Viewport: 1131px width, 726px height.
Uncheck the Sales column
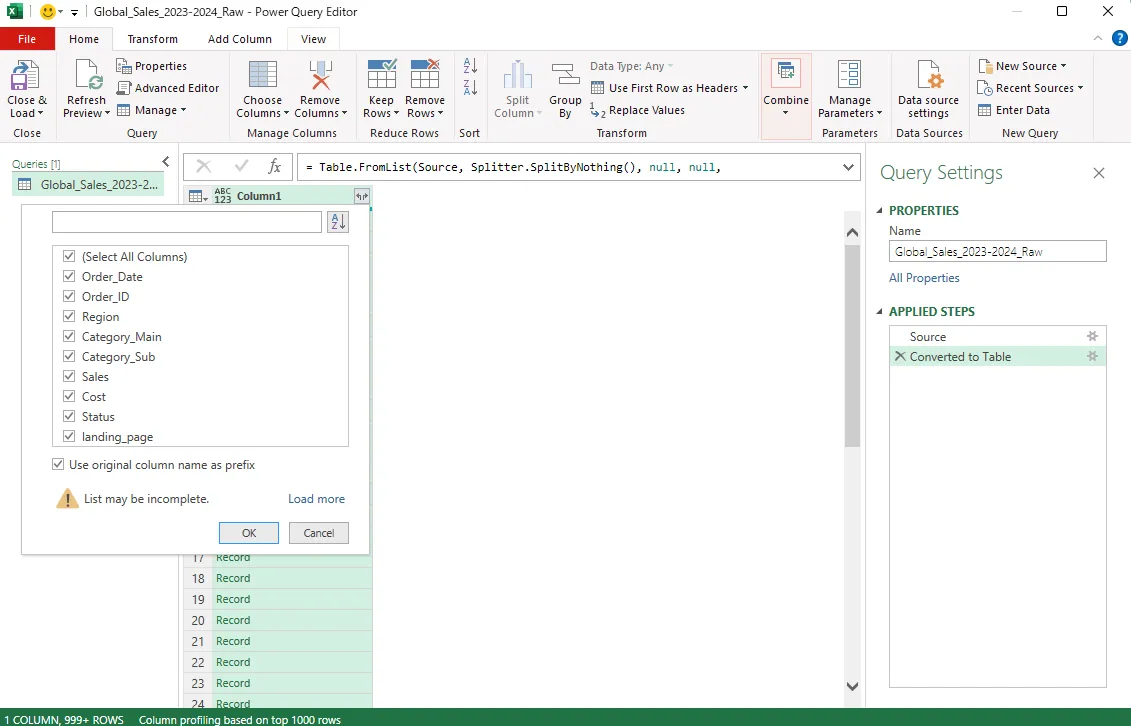click(69, 376)
